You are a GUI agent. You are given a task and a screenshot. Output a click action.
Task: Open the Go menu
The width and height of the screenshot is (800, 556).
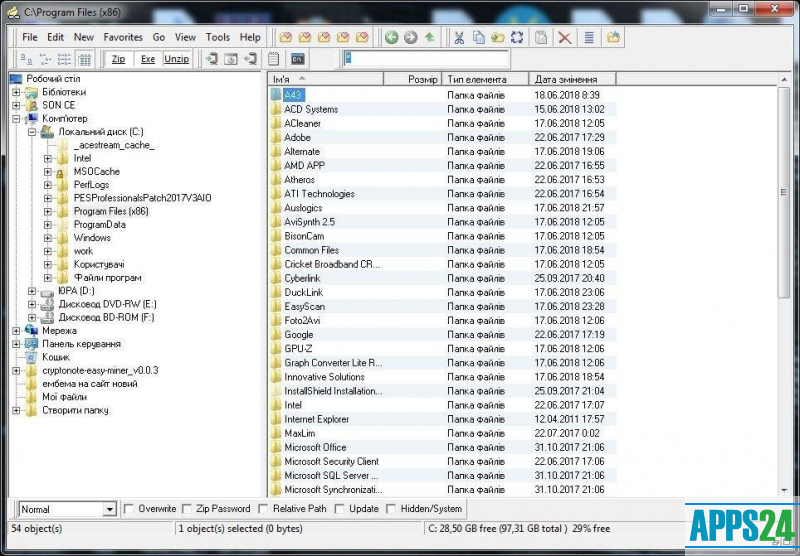(159, 37)
